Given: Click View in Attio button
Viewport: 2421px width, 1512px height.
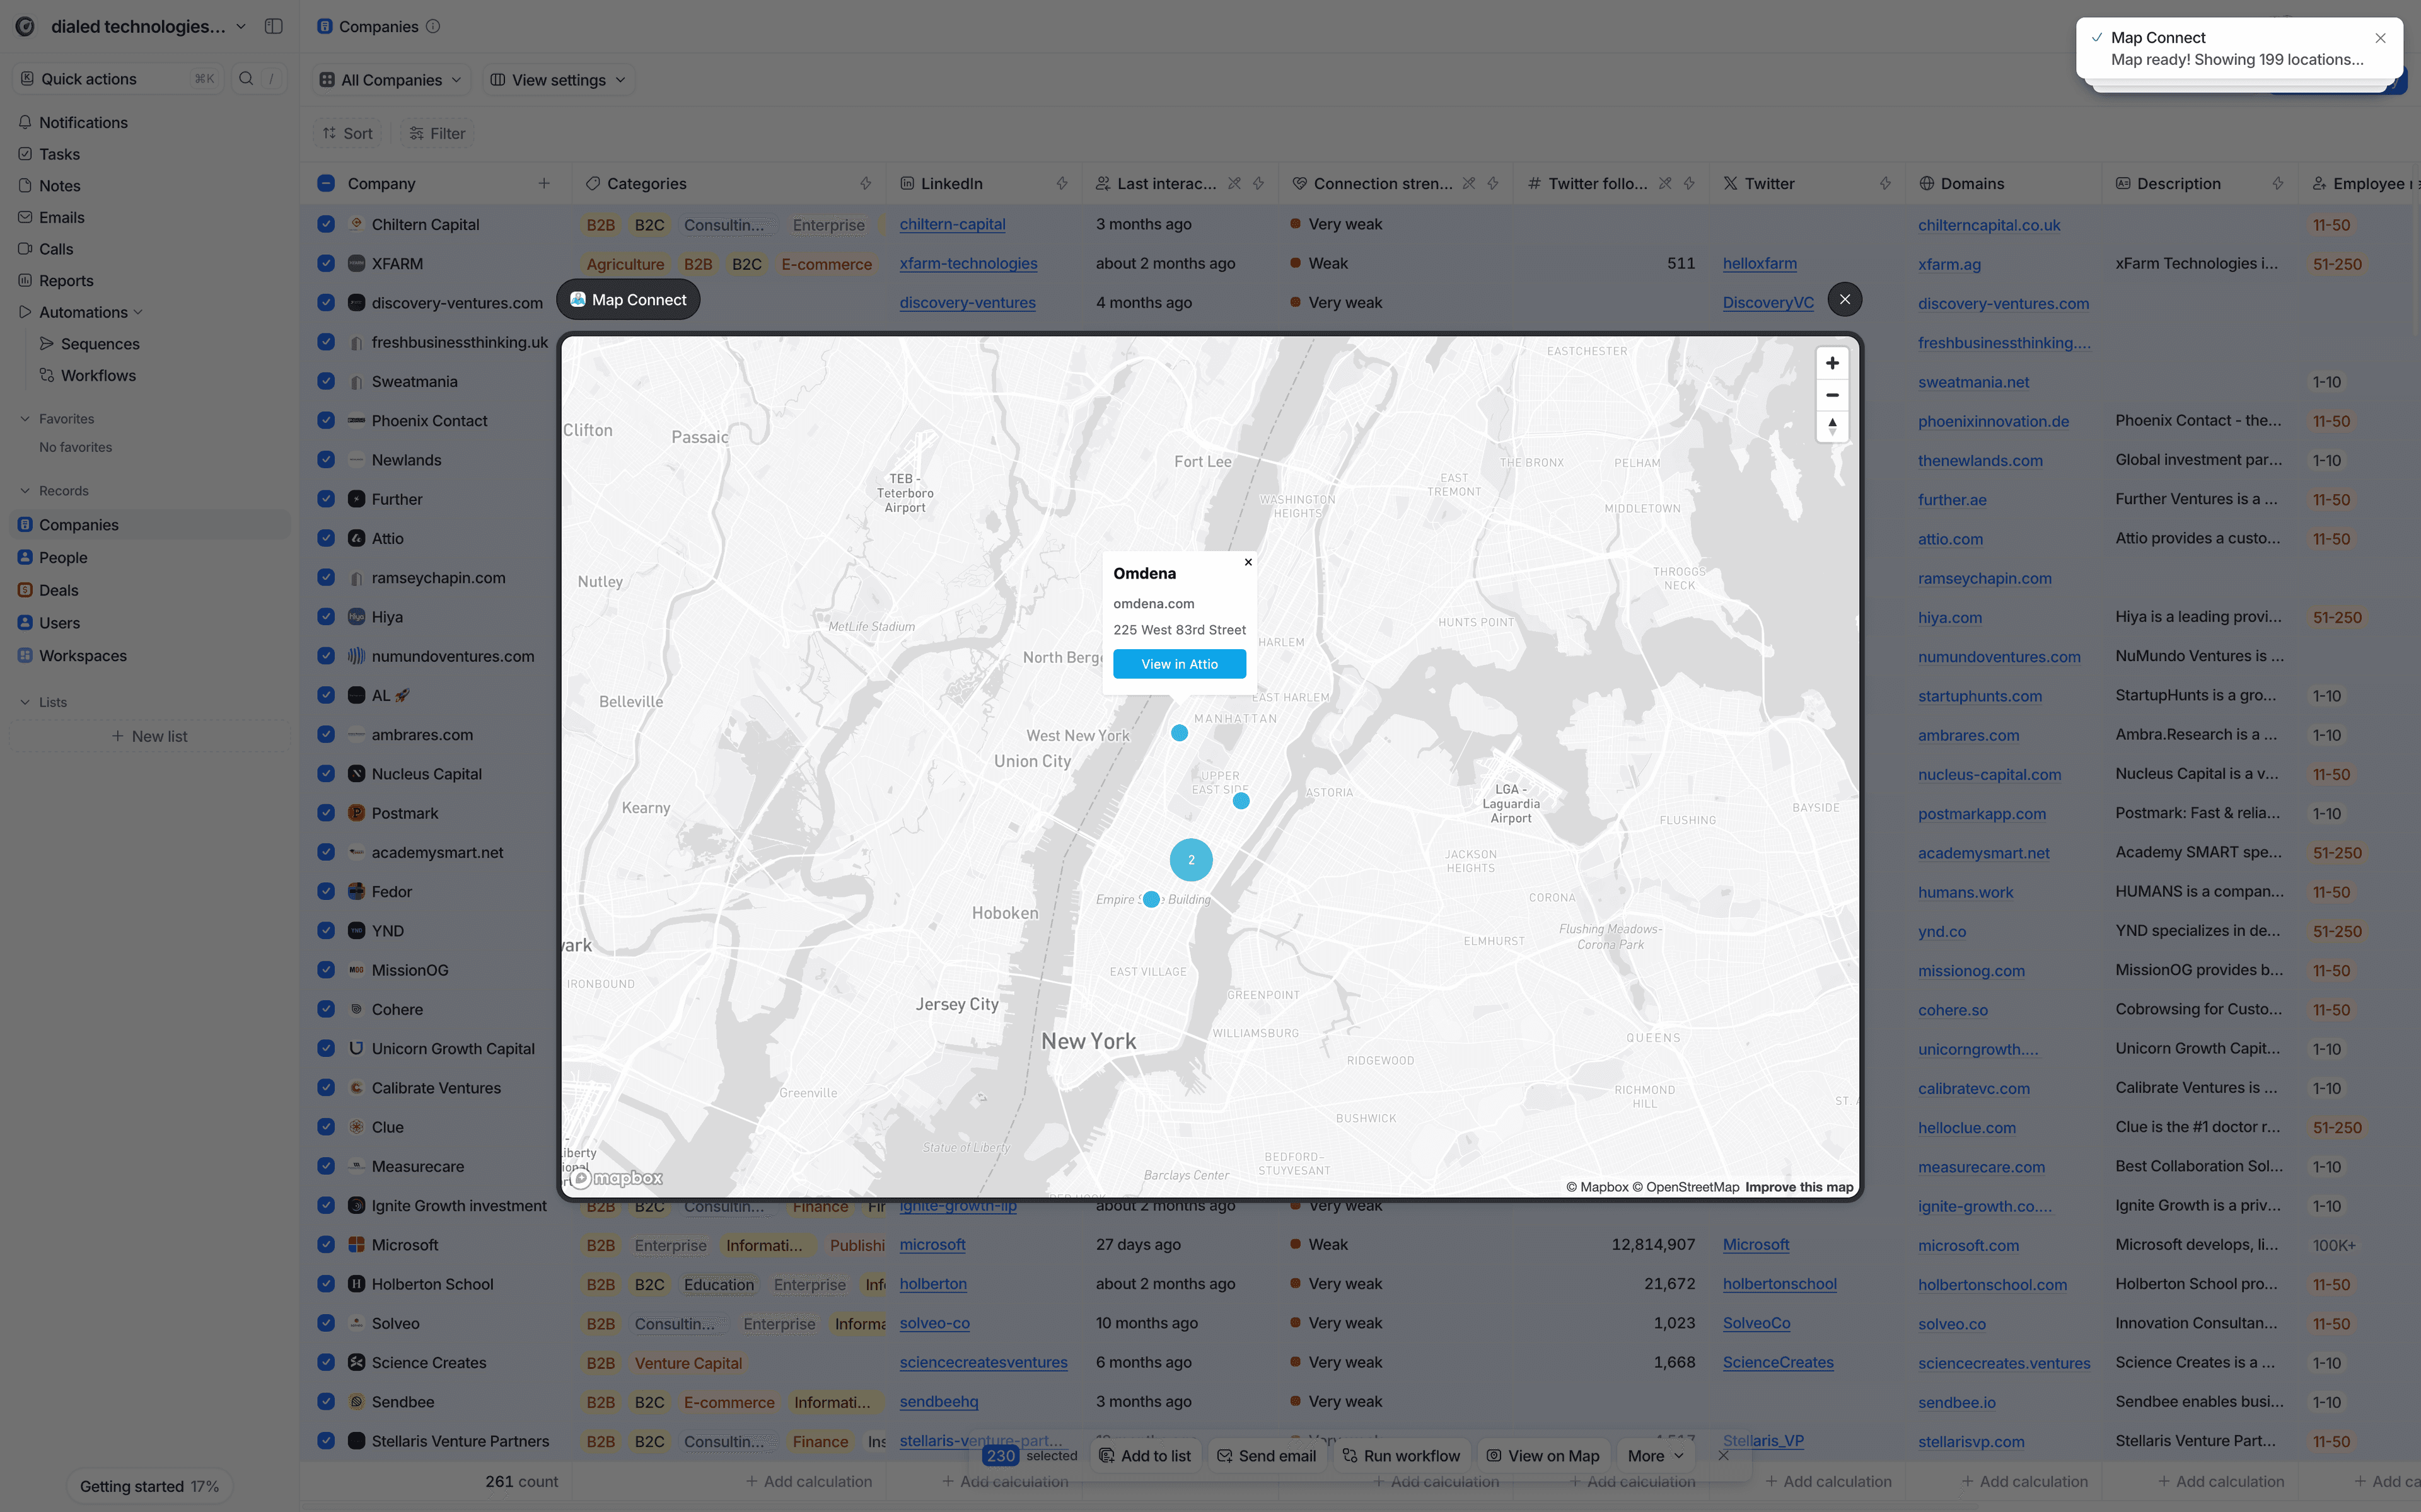Looking at the screenshot, I should (1179, 664).
